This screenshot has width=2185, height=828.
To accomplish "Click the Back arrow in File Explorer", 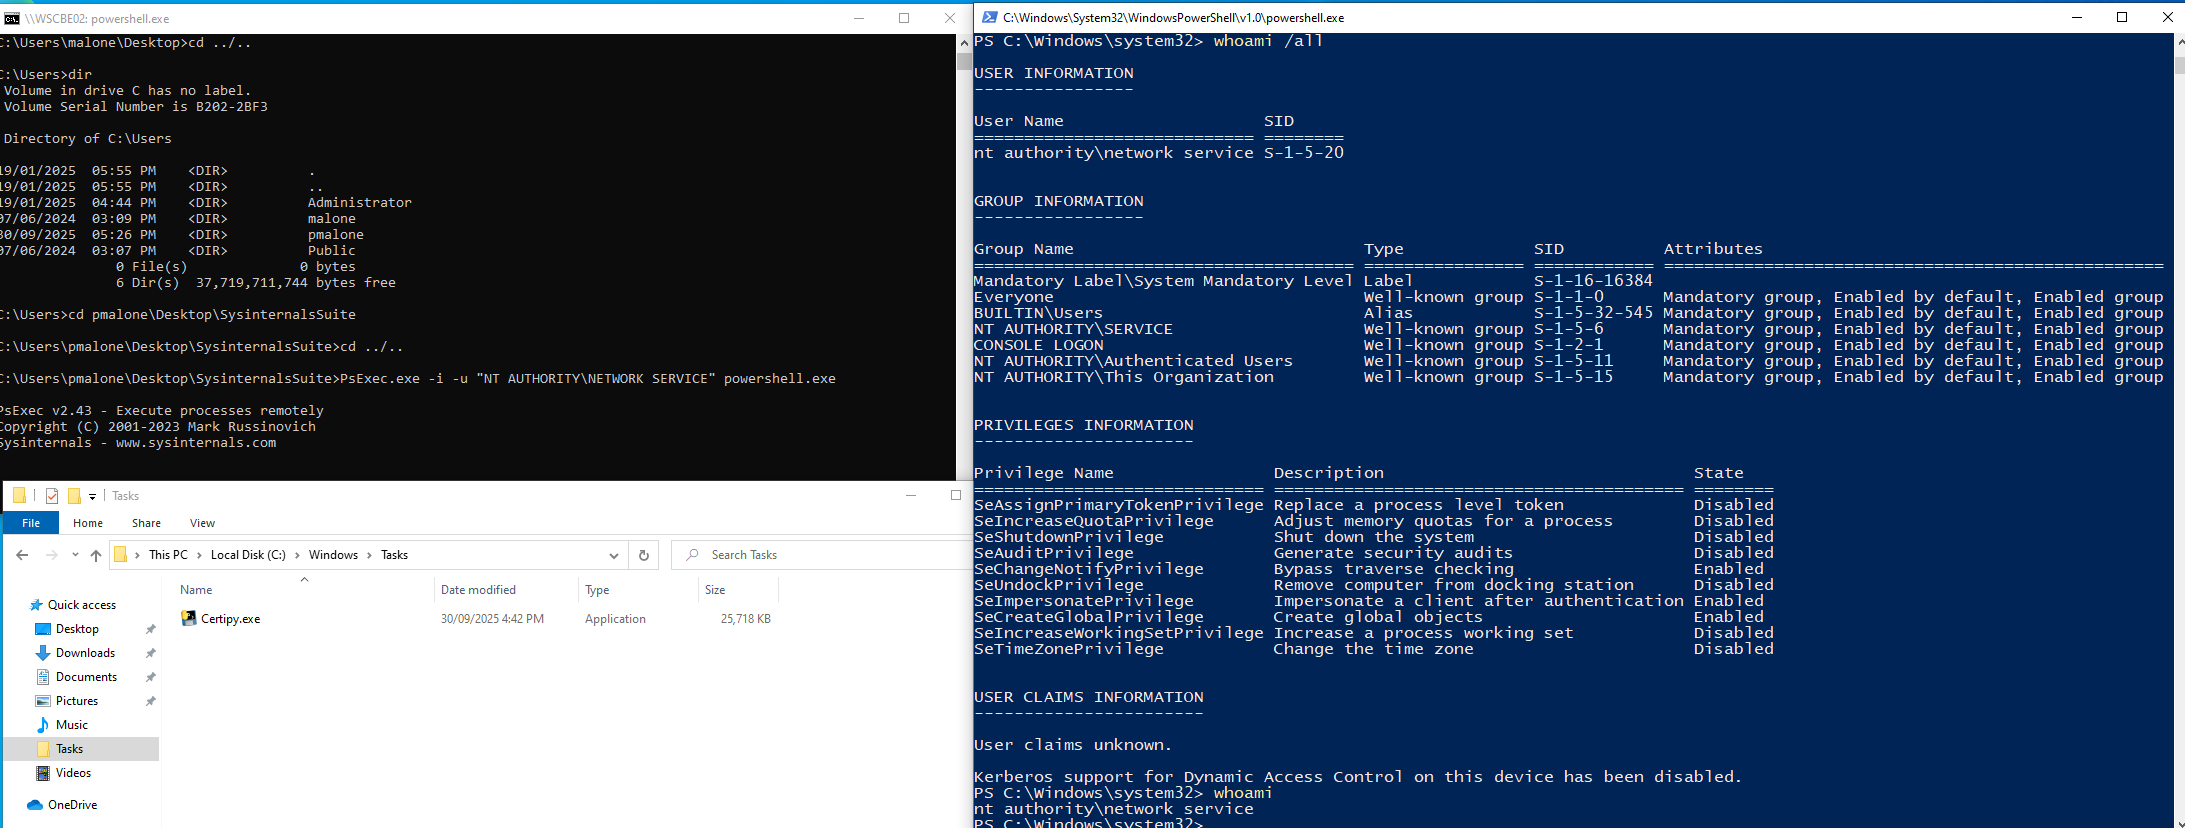I will (22, 555).
